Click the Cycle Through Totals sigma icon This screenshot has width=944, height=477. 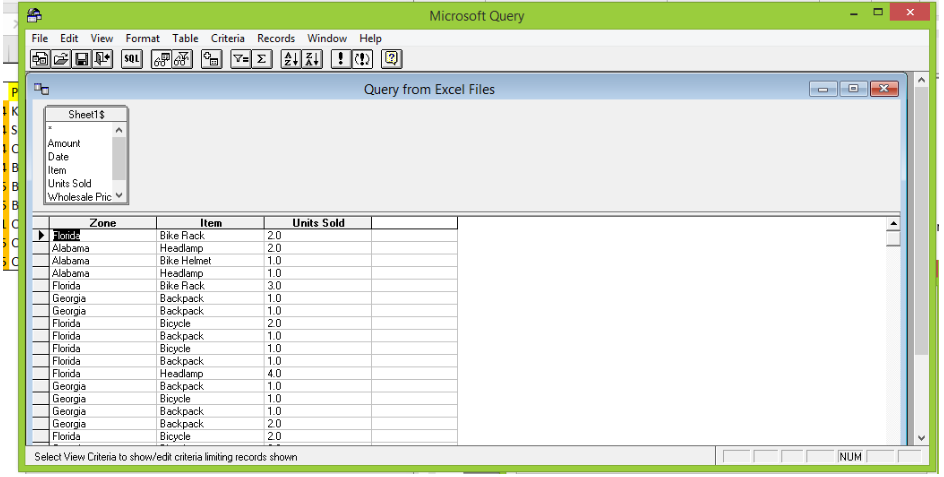261,58
